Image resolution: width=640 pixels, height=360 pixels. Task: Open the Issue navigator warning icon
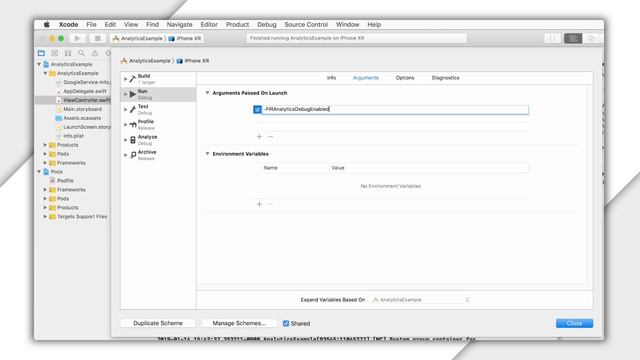coord(95,53)
